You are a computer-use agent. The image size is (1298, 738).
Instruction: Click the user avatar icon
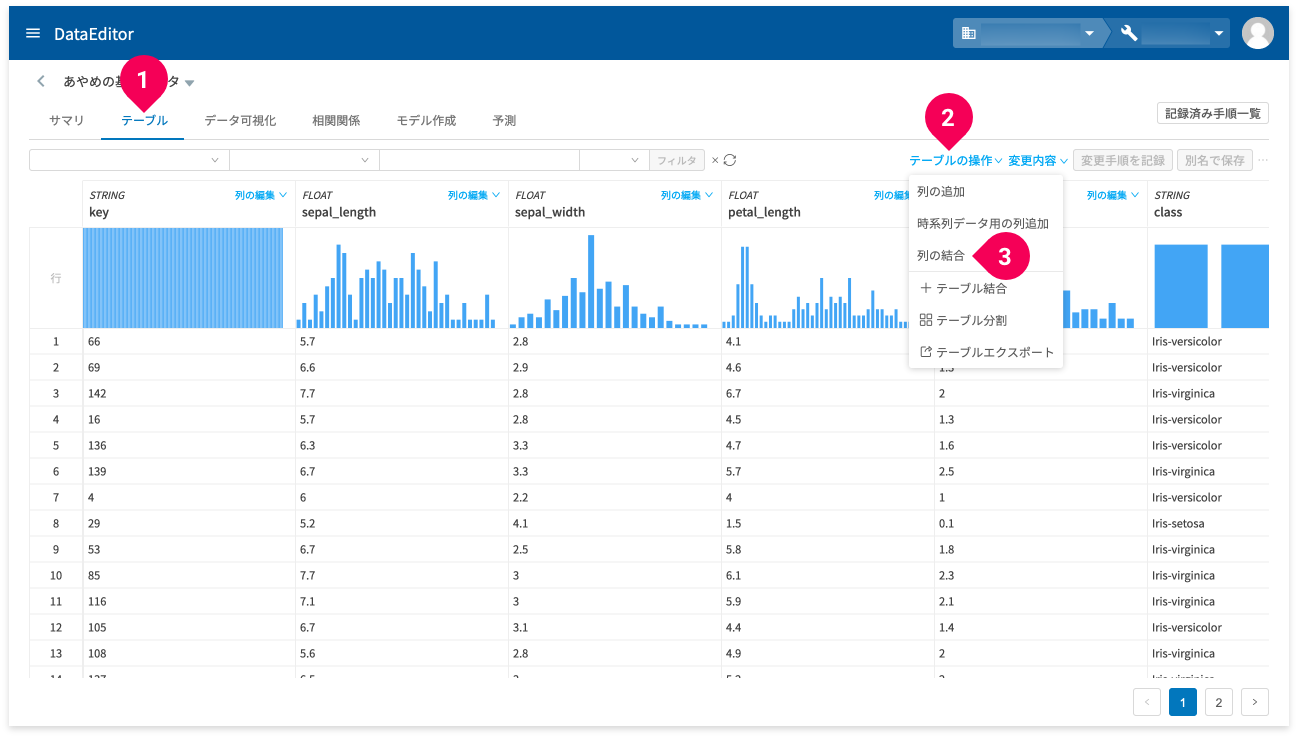point(1257,33)
